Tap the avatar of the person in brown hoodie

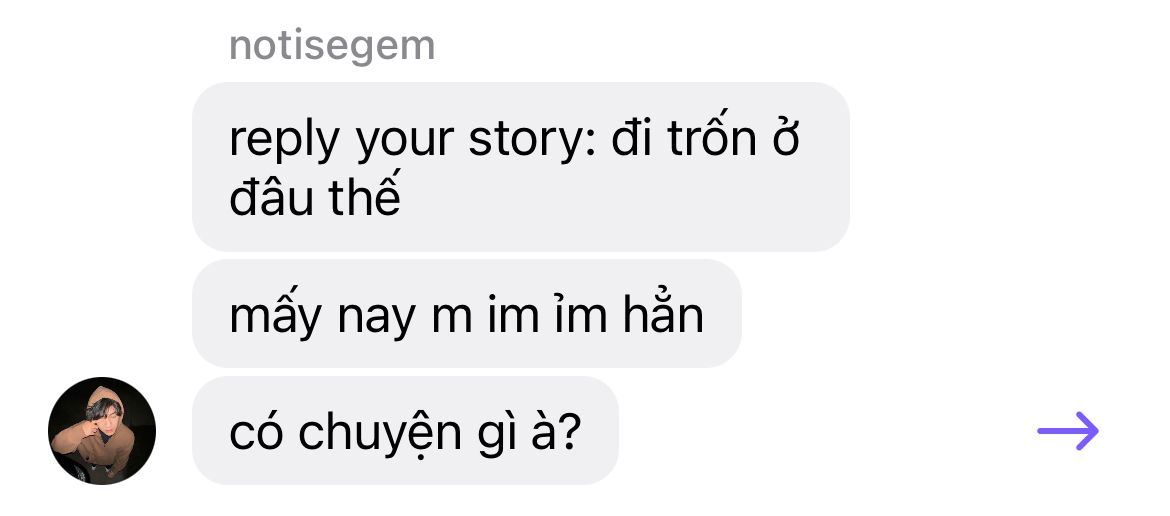click(x=101, y=431)
